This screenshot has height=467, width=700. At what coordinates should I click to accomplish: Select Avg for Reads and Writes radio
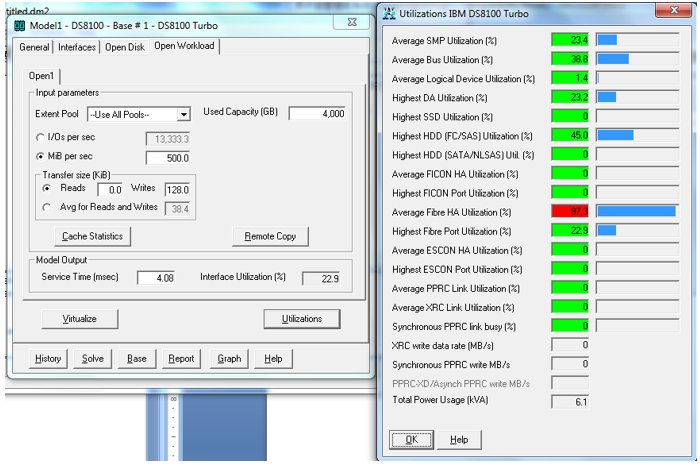pos(46,207)
